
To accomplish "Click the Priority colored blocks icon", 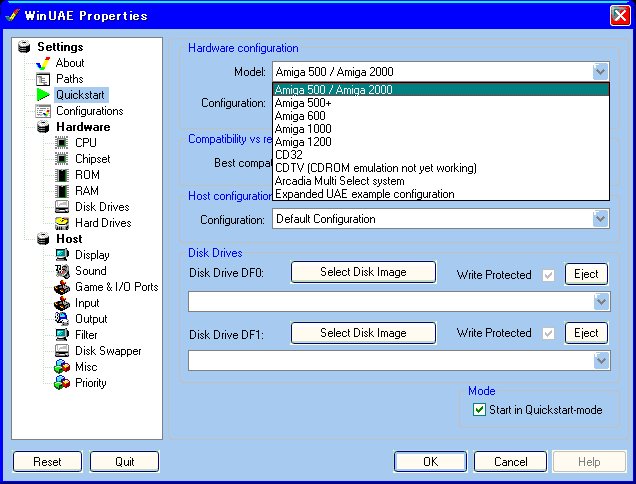I will 62,383.
